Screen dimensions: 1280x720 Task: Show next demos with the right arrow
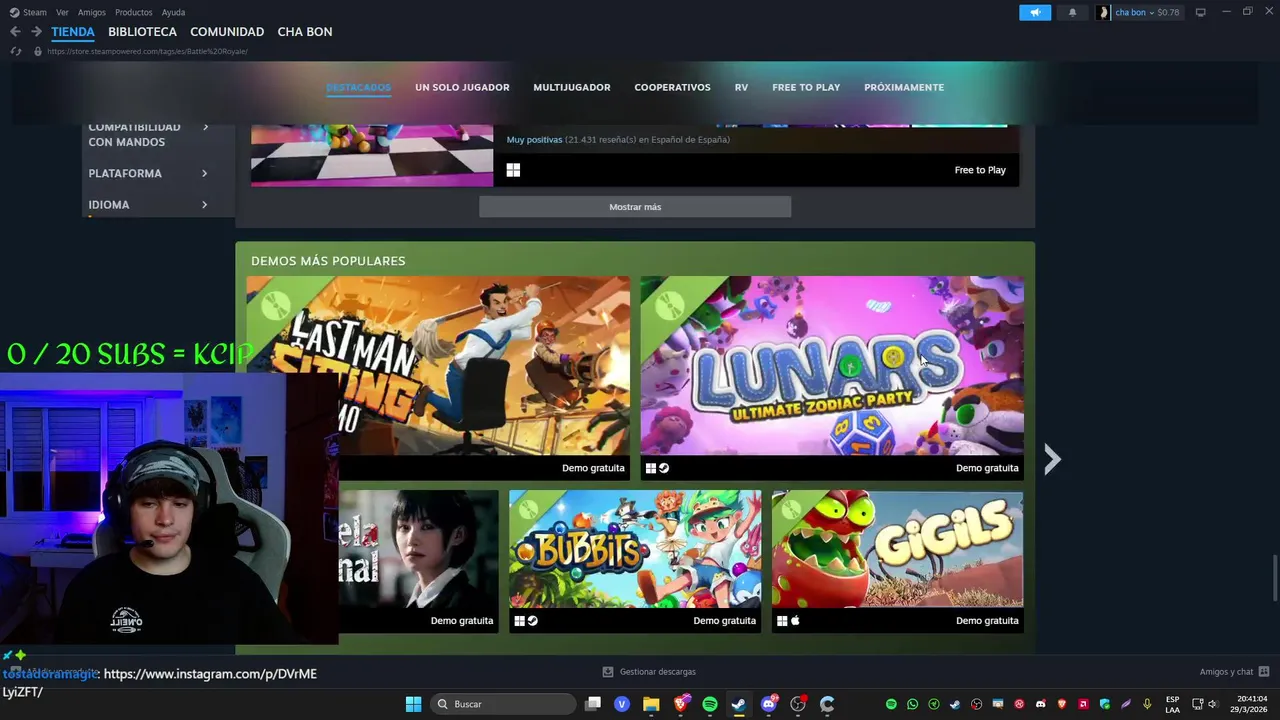(x=1051, y=459)
